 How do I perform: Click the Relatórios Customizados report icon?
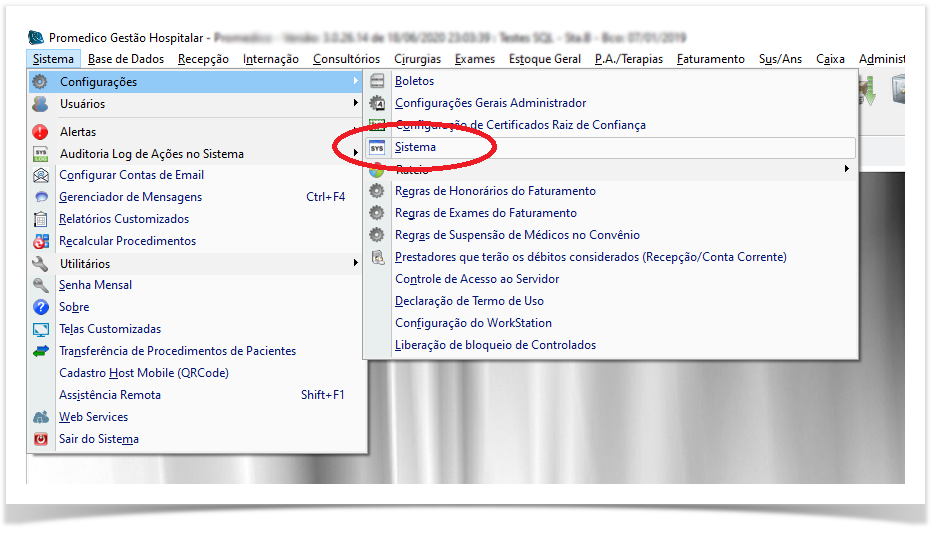point(40,219)
